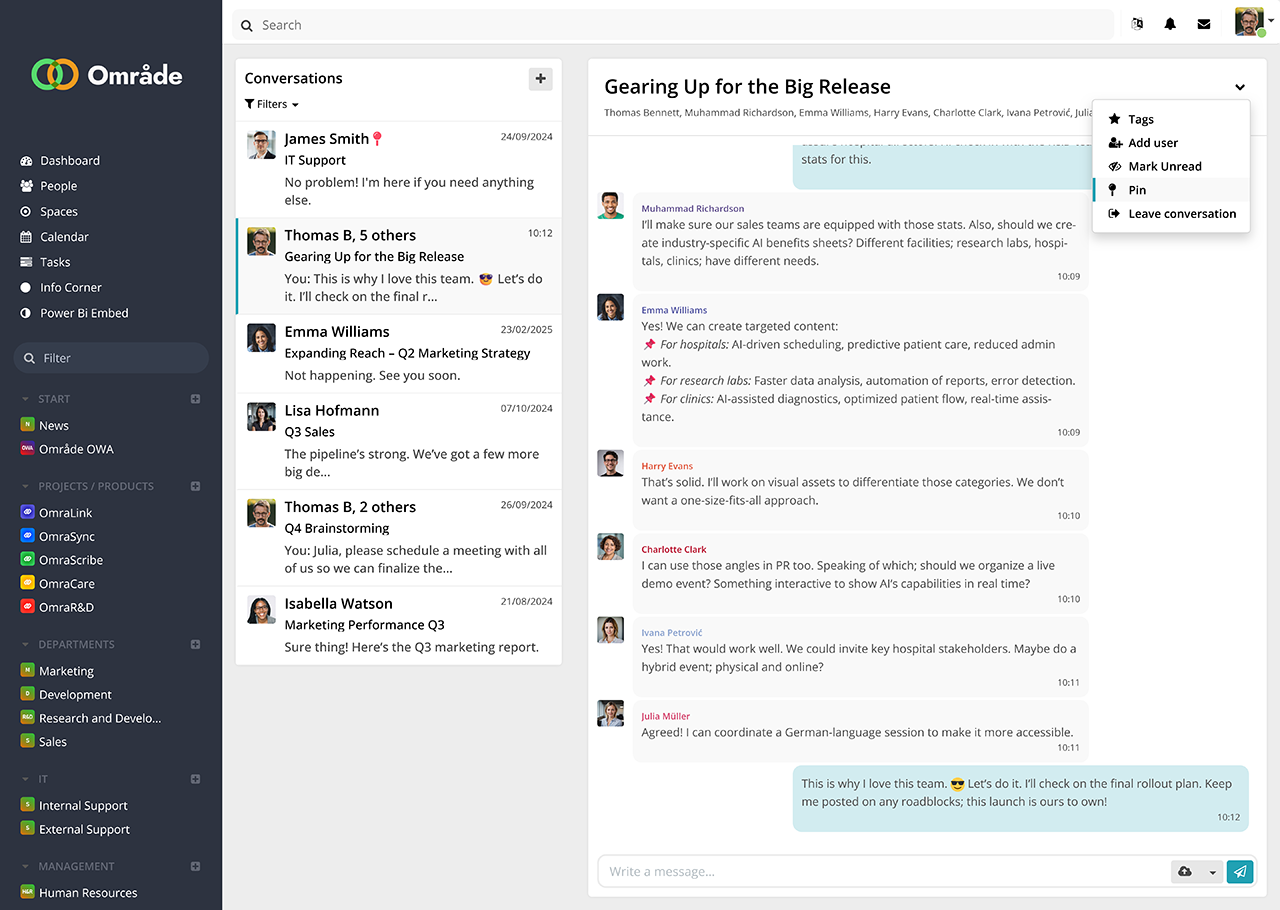Click the Dashboard icon in sidebar
This screenshot has height=910, width=1280.
[x=27, y=161]
